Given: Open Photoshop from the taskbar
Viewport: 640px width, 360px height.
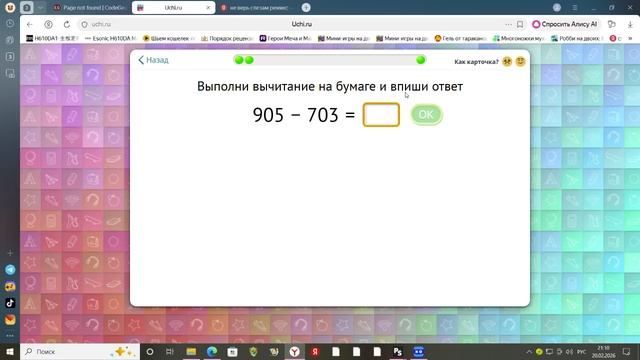Looking at the screenshot, I should tap(398, 351).
